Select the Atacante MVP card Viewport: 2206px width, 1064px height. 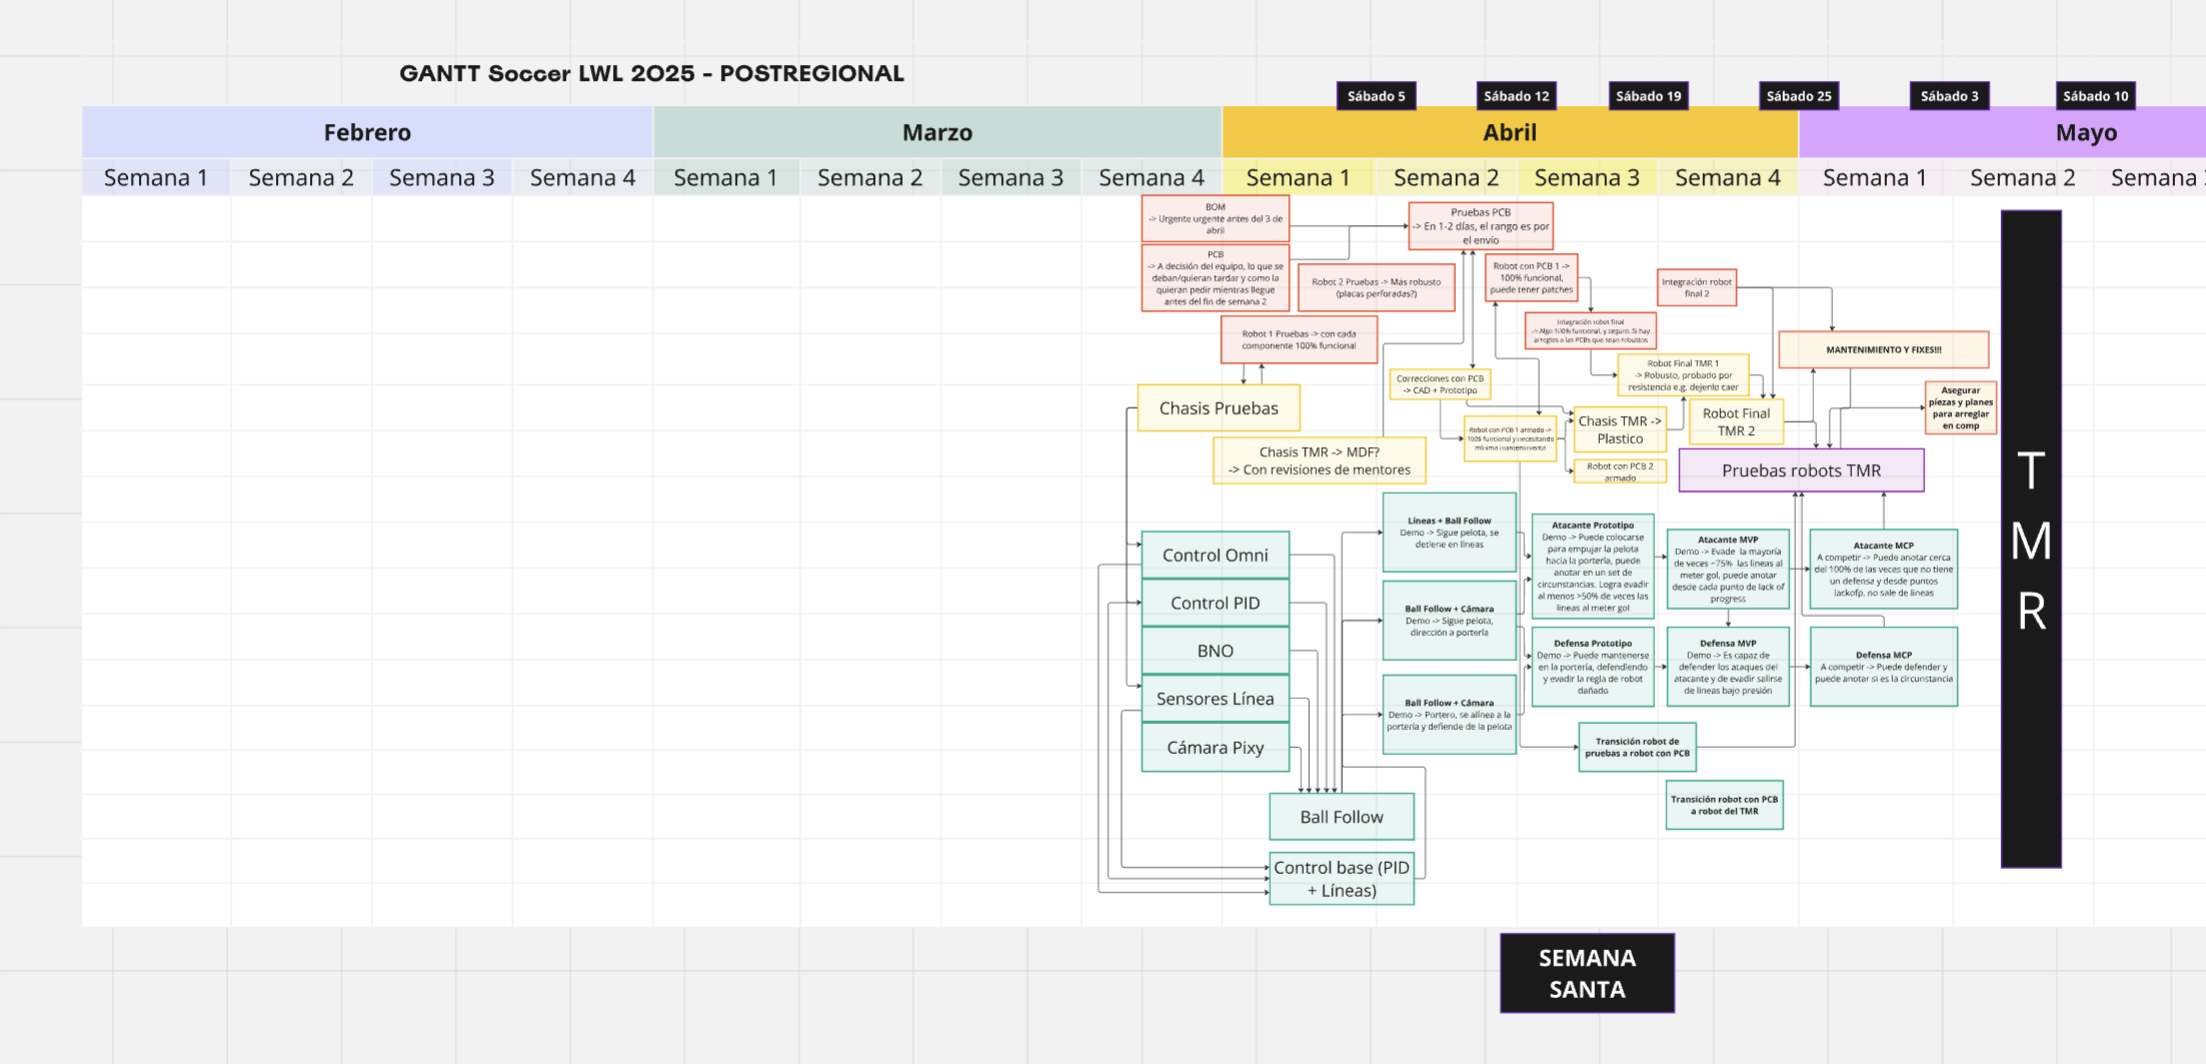[x=1728, y=569]
